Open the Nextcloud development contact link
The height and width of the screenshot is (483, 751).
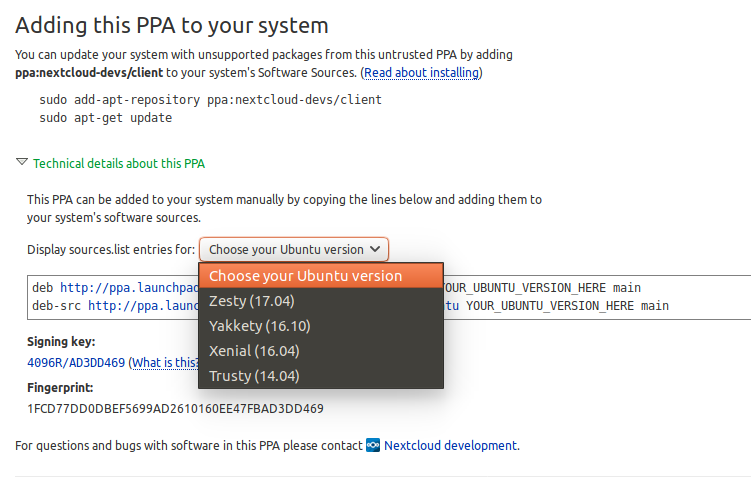click(450, 445)
